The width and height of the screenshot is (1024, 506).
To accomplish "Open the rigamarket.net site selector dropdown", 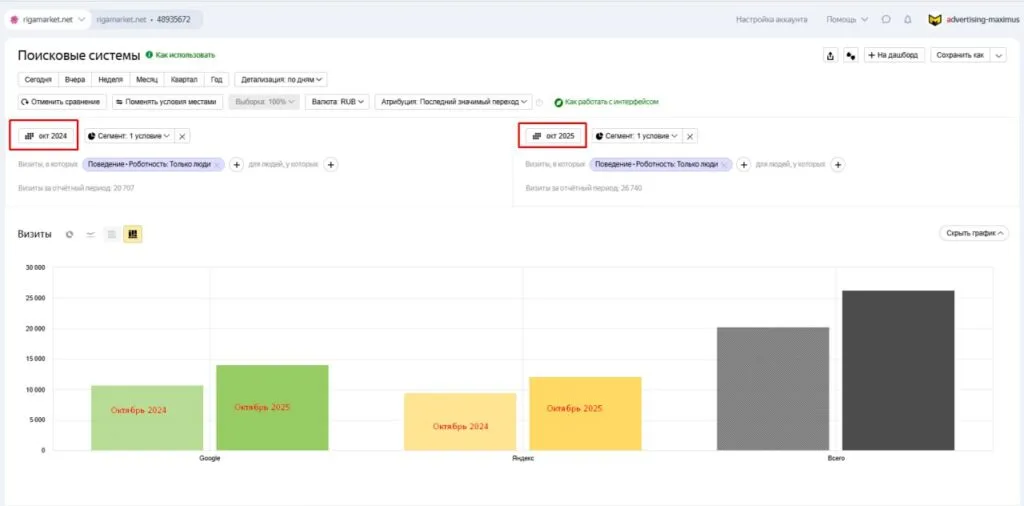I will (x=48, y=20).
